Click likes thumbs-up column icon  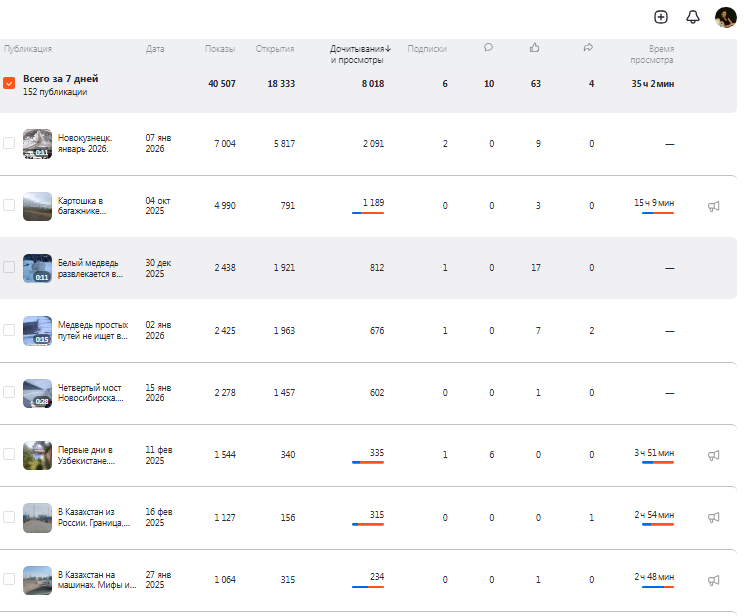coord(535,48)
